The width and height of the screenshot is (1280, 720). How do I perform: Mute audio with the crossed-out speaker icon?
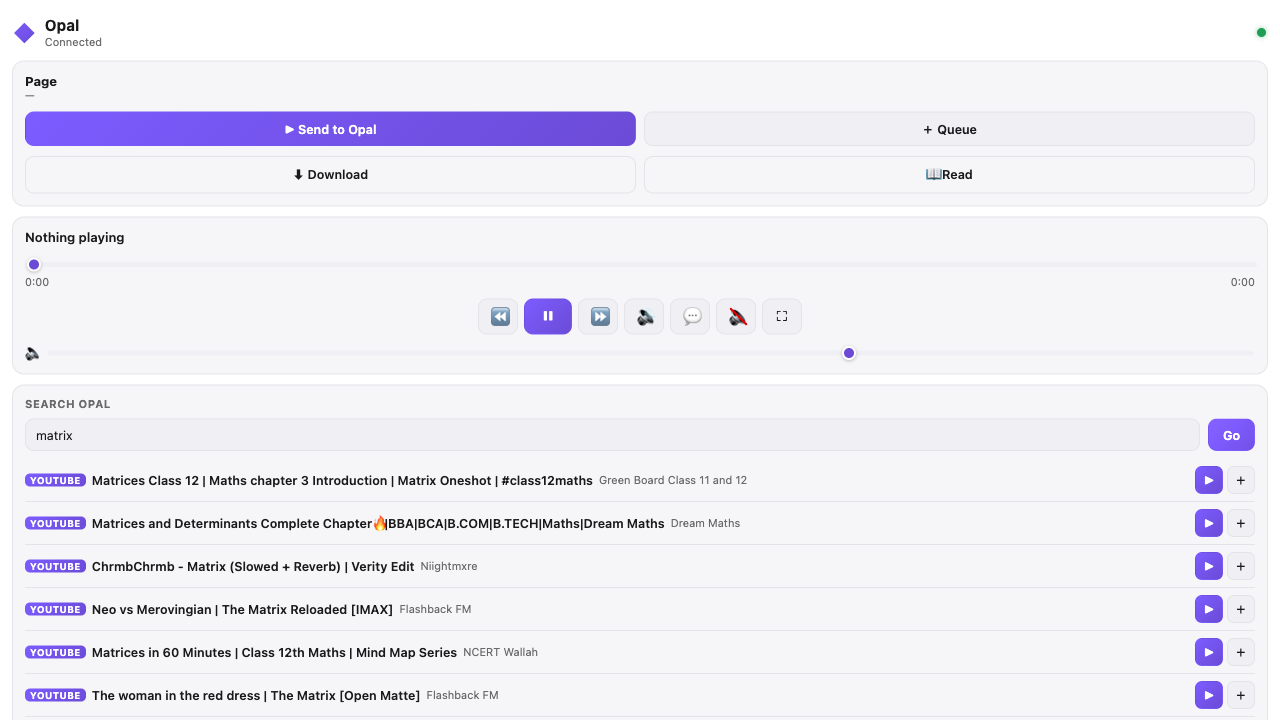736,316
